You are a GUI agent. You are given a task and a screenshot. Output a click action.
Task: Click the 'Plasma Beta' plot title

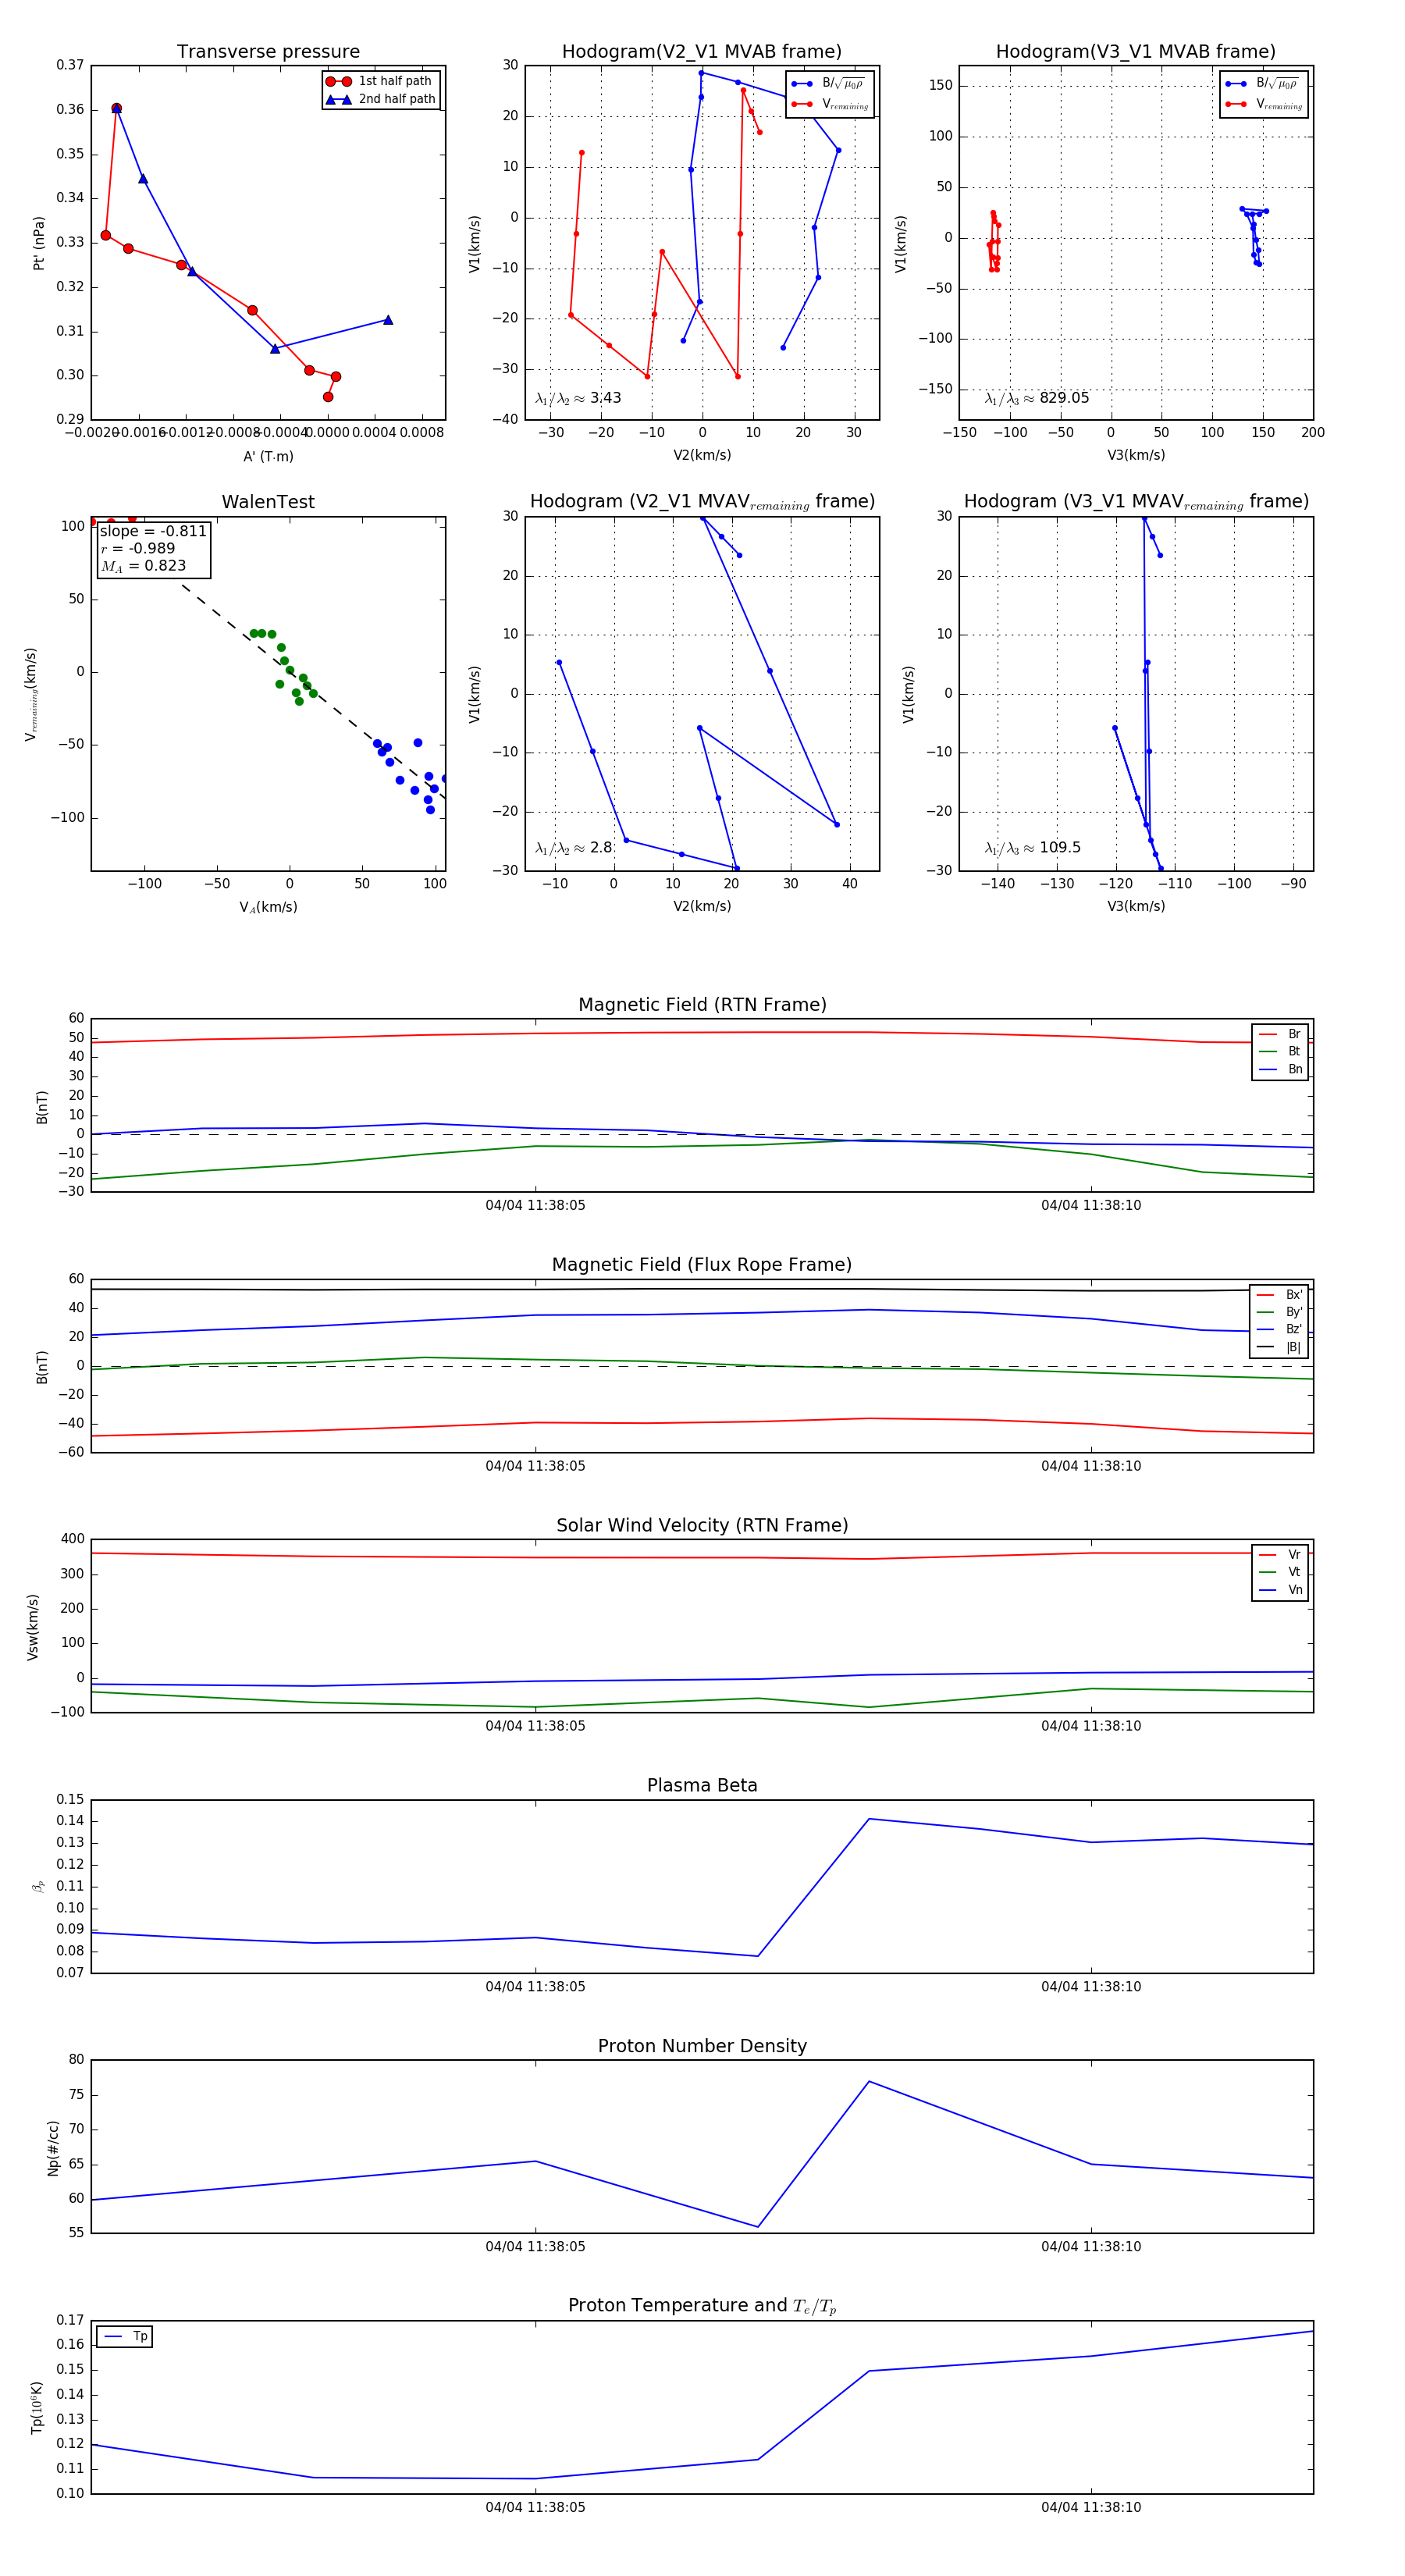coord(702,1786)
